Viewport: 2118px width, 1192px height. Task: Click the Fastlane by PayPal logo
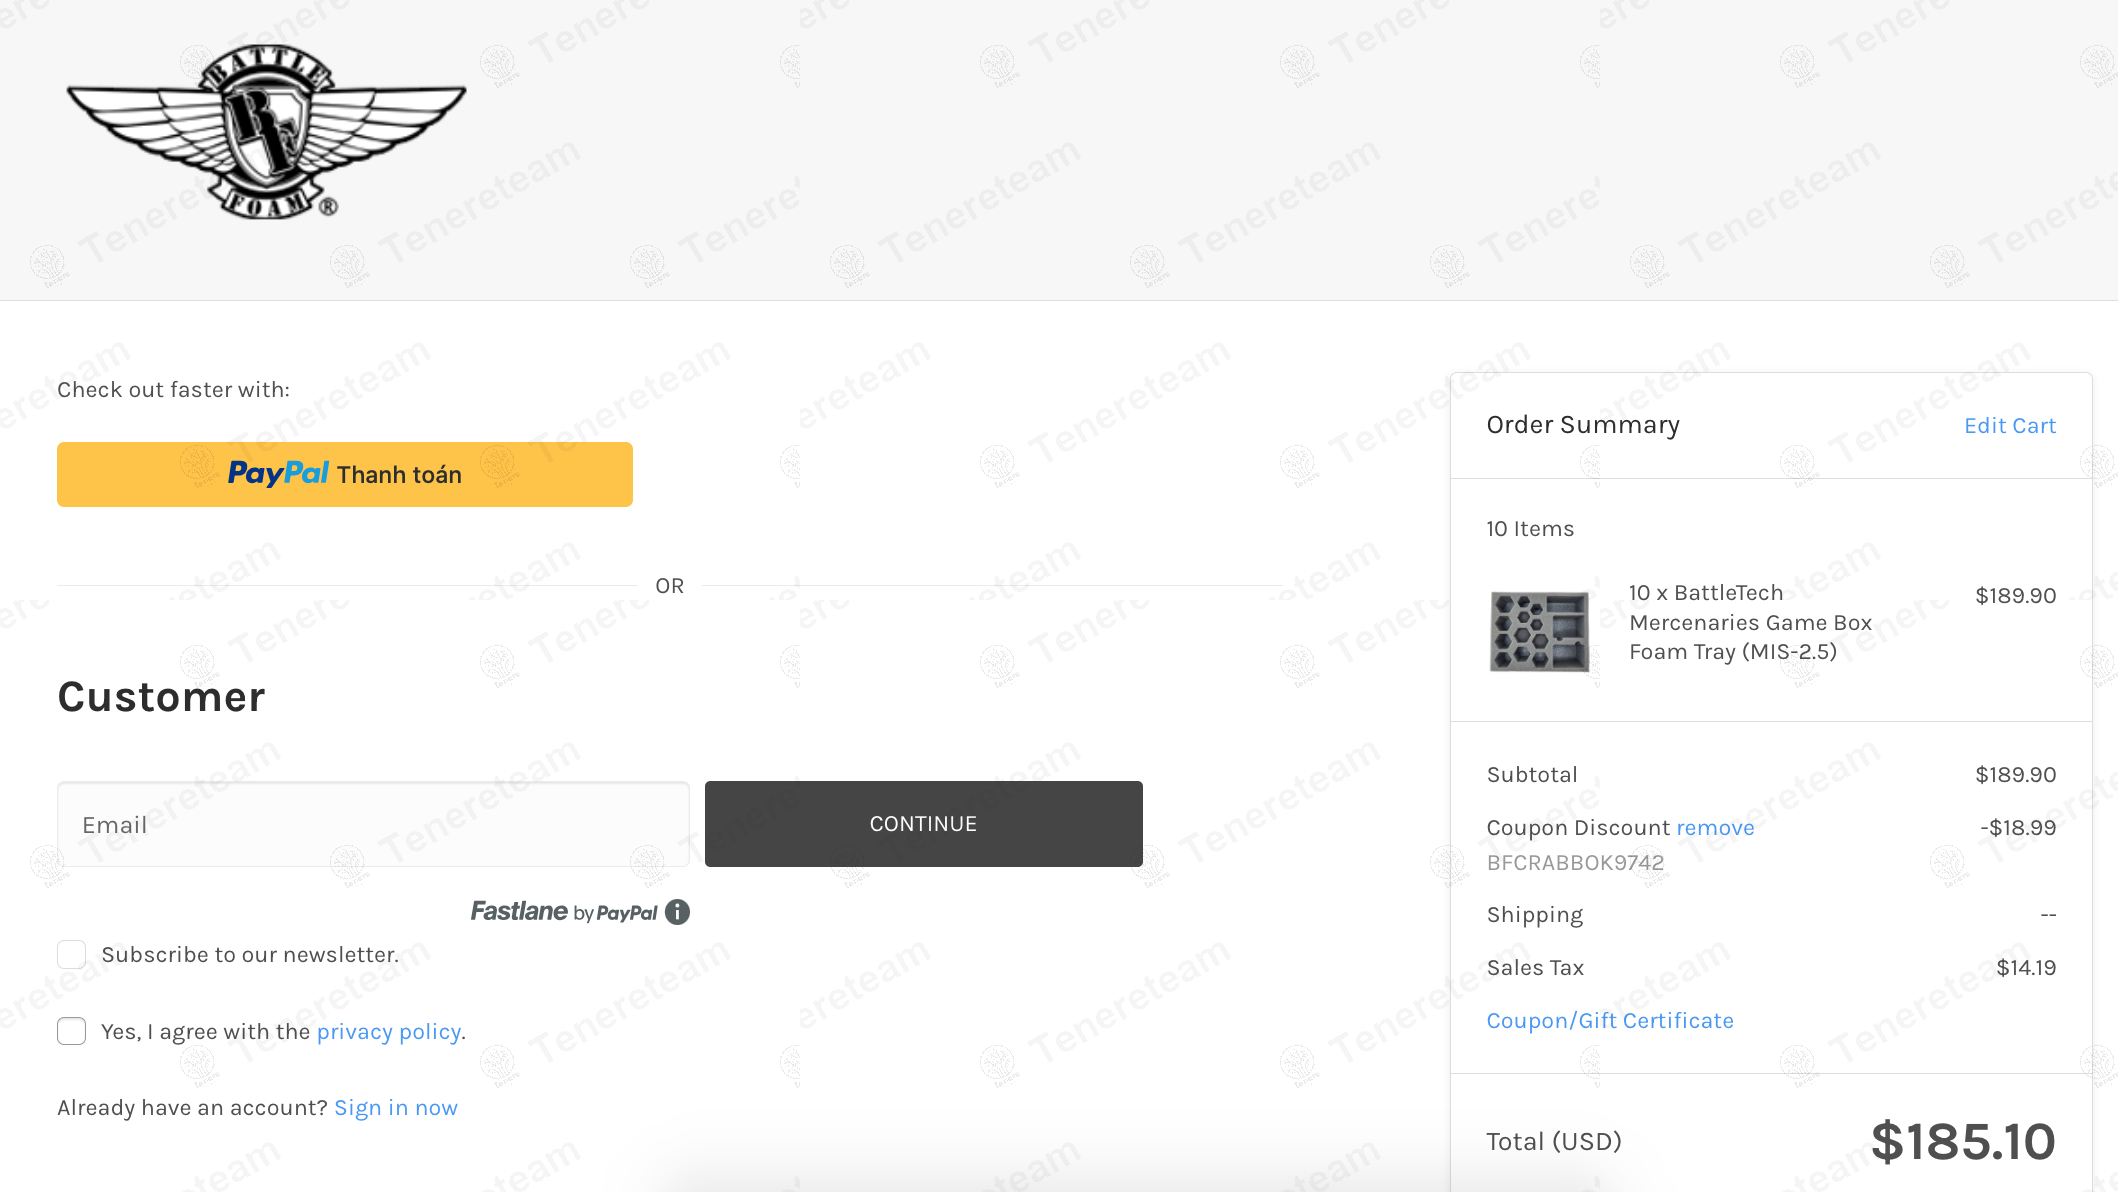pos(564,912)
